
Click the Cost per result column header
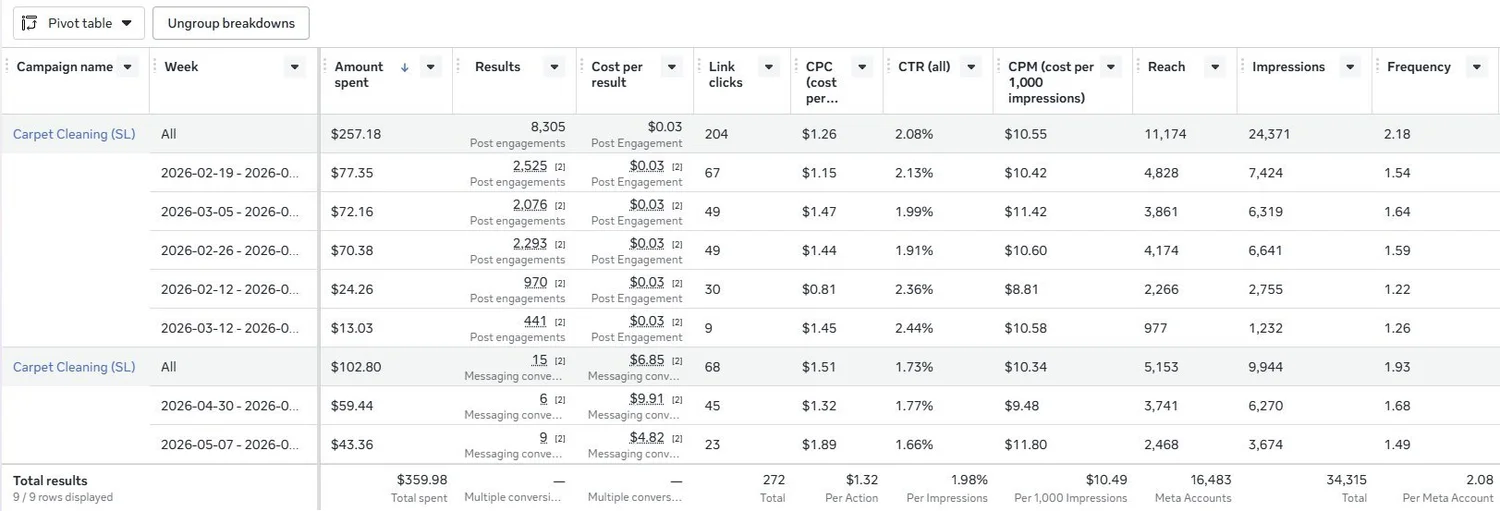[x=617, y=75]
